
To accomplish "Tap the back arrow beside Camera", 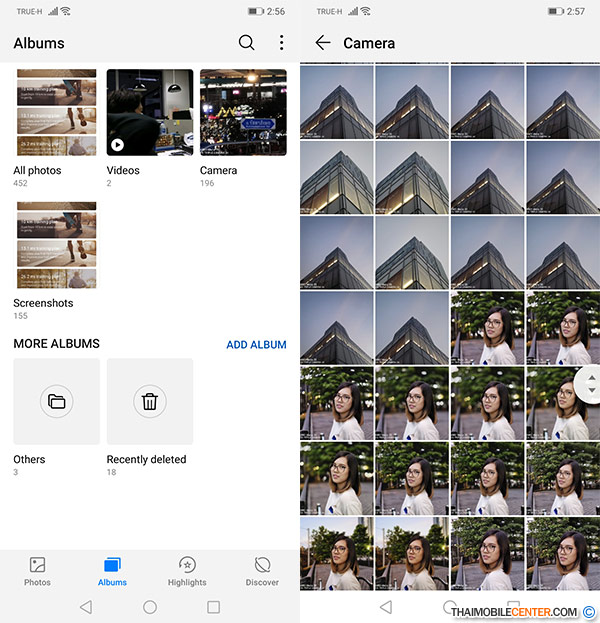I will pos(323,43).
